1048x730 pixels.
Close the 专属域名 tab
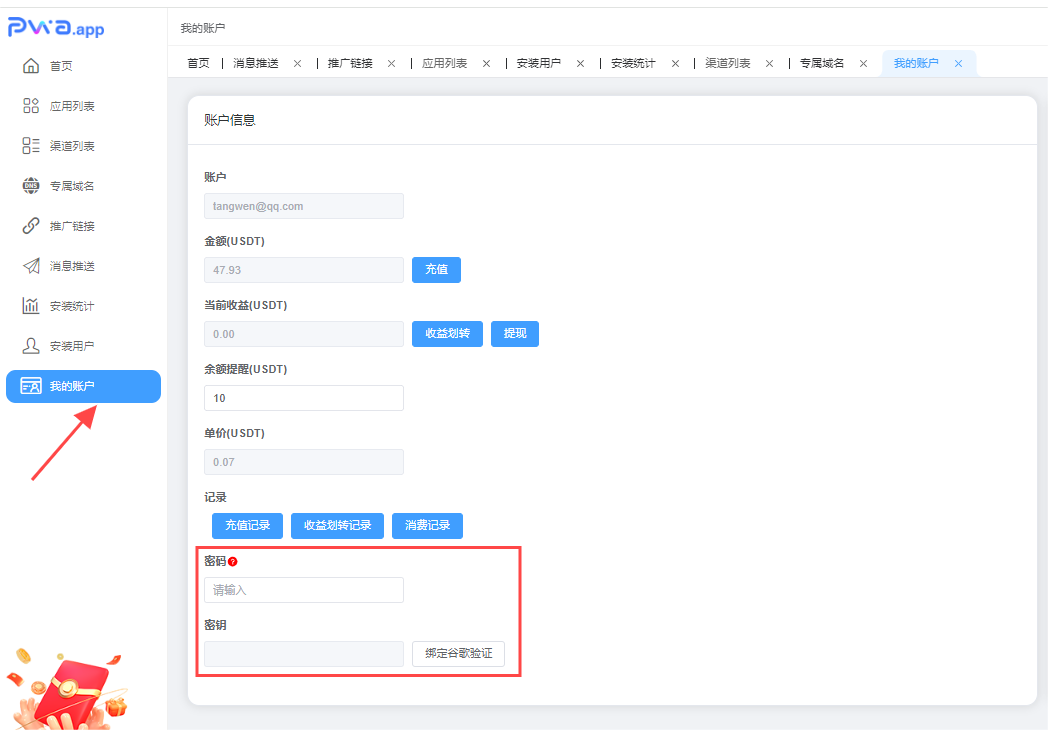[x=863, y=63]
